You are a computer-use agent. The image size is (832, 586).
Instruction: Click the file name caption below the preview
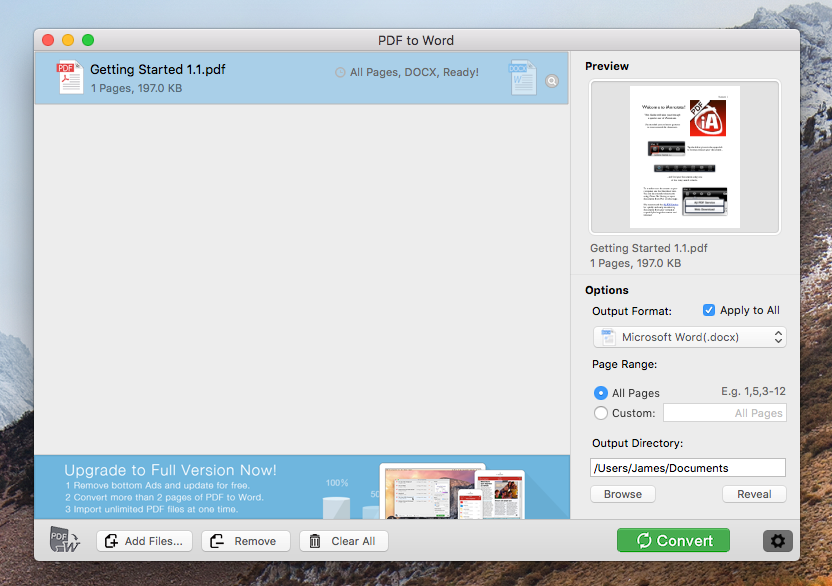pyautogui.click(x=649, y=248)
